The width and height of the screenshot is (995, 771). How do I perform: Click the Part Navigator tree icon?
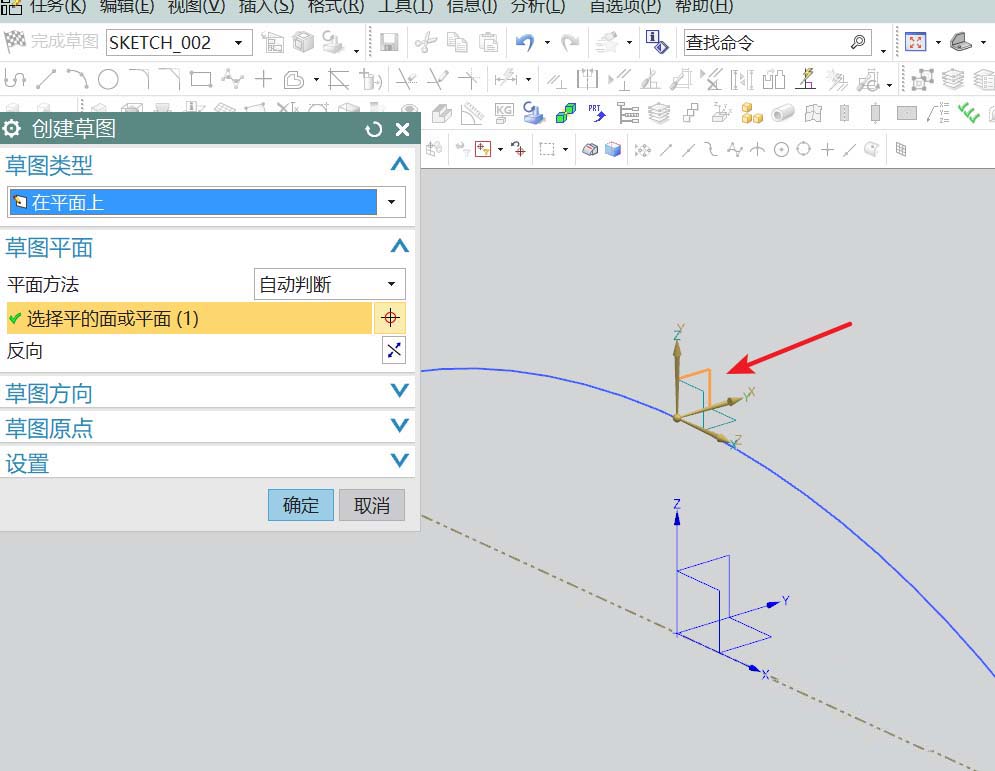(x=628, y=114)
